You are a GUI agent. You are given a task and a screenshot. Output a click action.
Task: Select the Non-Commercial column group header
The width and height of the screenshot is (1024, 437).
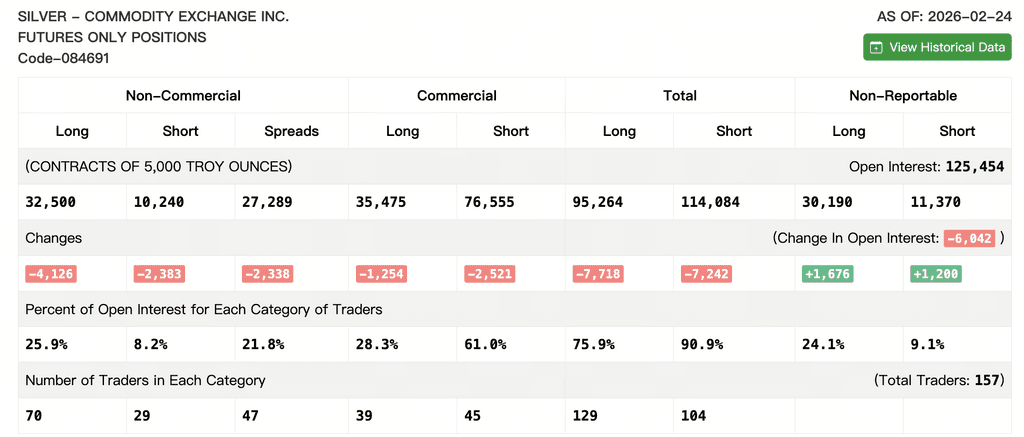click(184, 95)
